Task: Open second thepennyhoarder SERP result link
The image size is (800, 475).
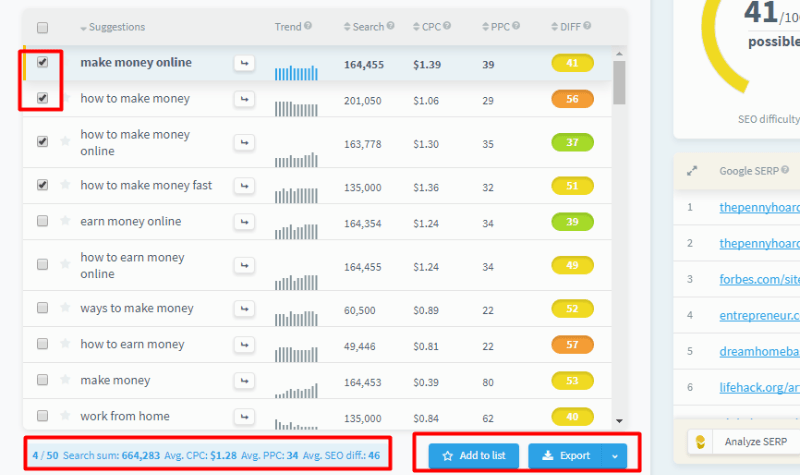Action: (760, 243)
